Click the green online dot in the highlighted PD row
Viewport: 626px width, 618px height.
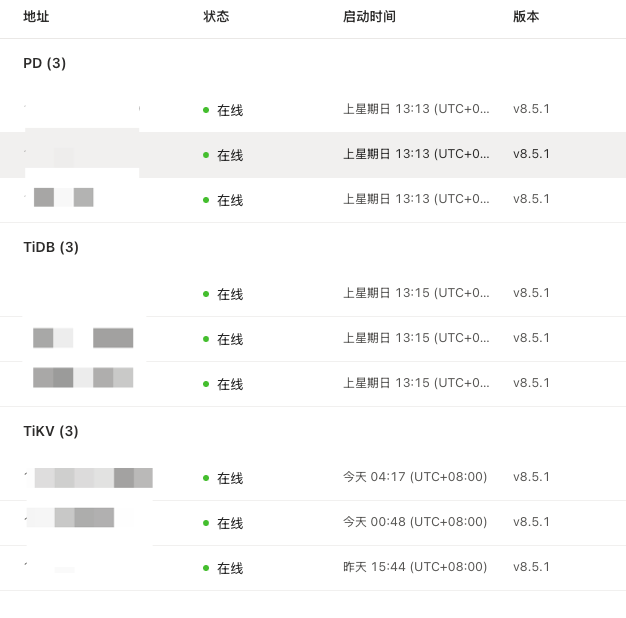coord(206,155)
